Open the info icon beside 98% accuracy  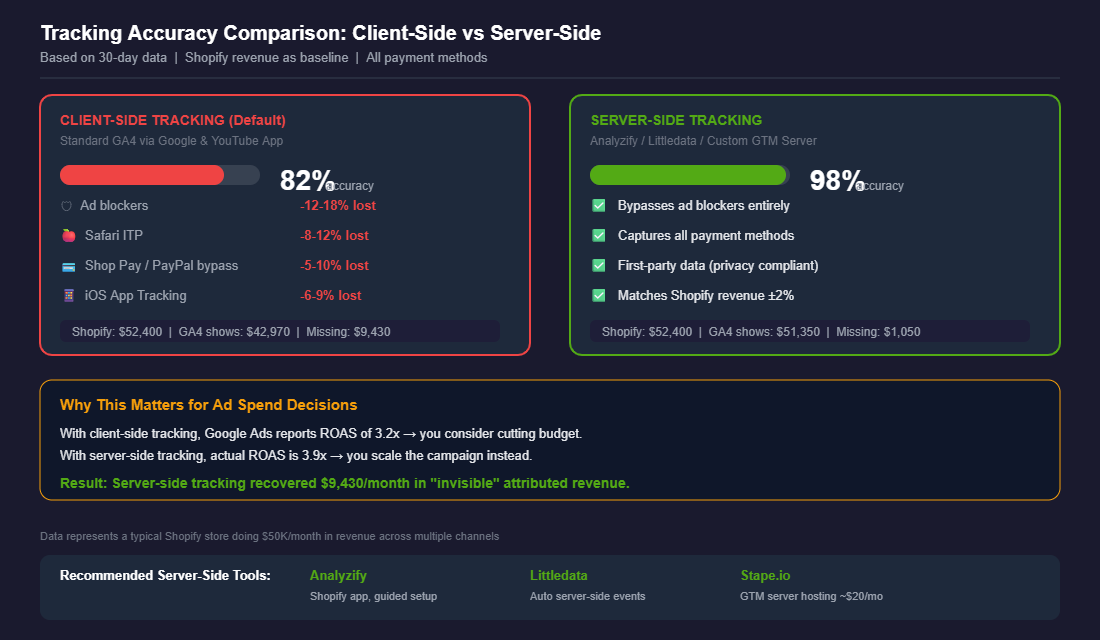click(858, 185)
